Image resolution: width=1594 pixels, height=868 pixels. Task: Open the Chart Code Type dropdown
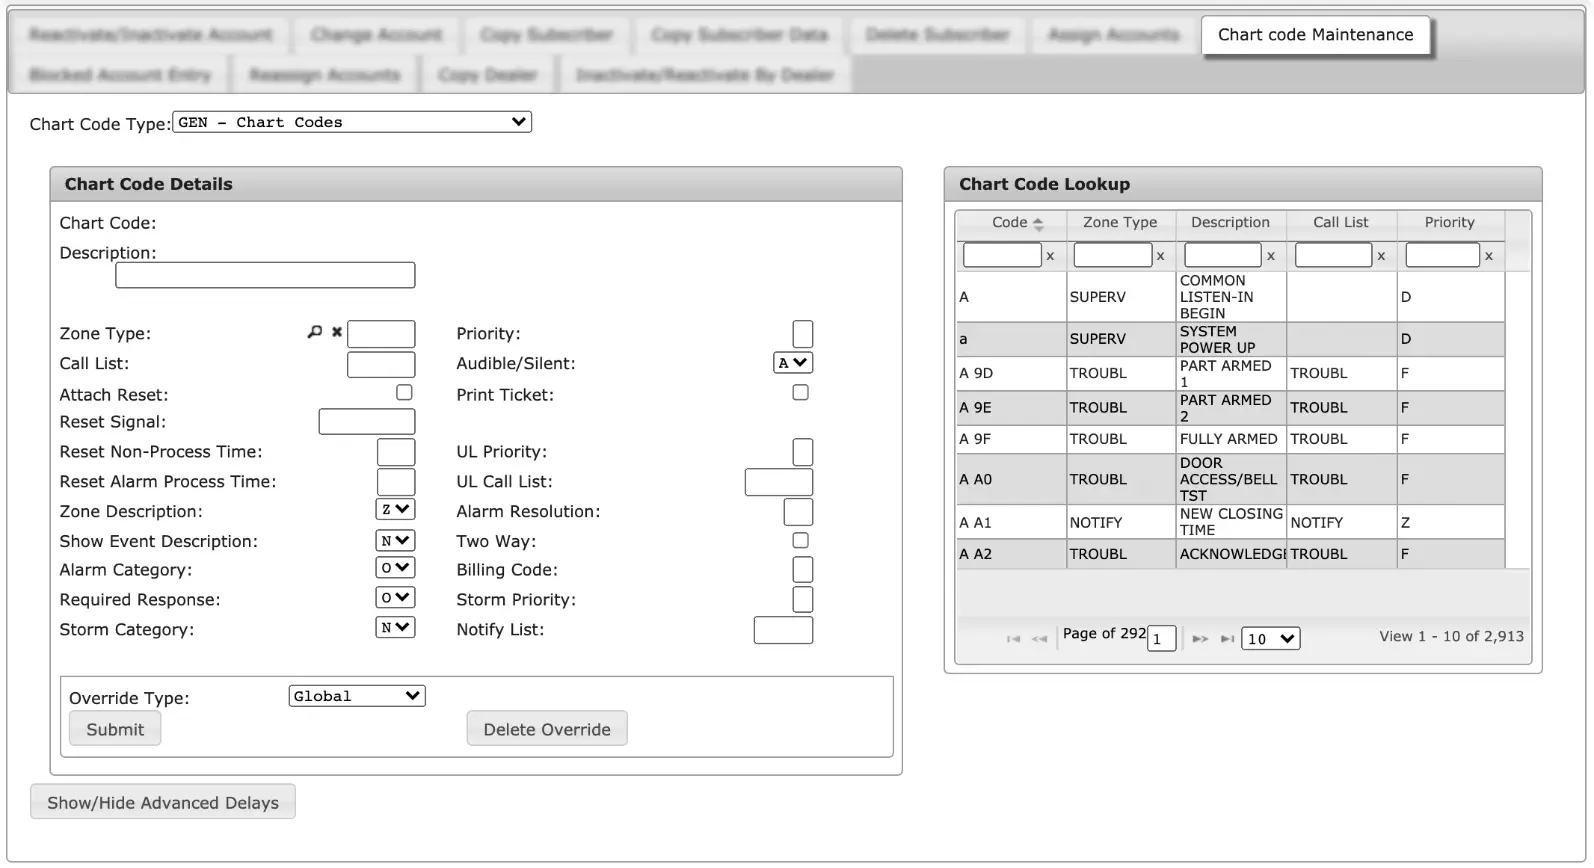[x=352, y=122]
